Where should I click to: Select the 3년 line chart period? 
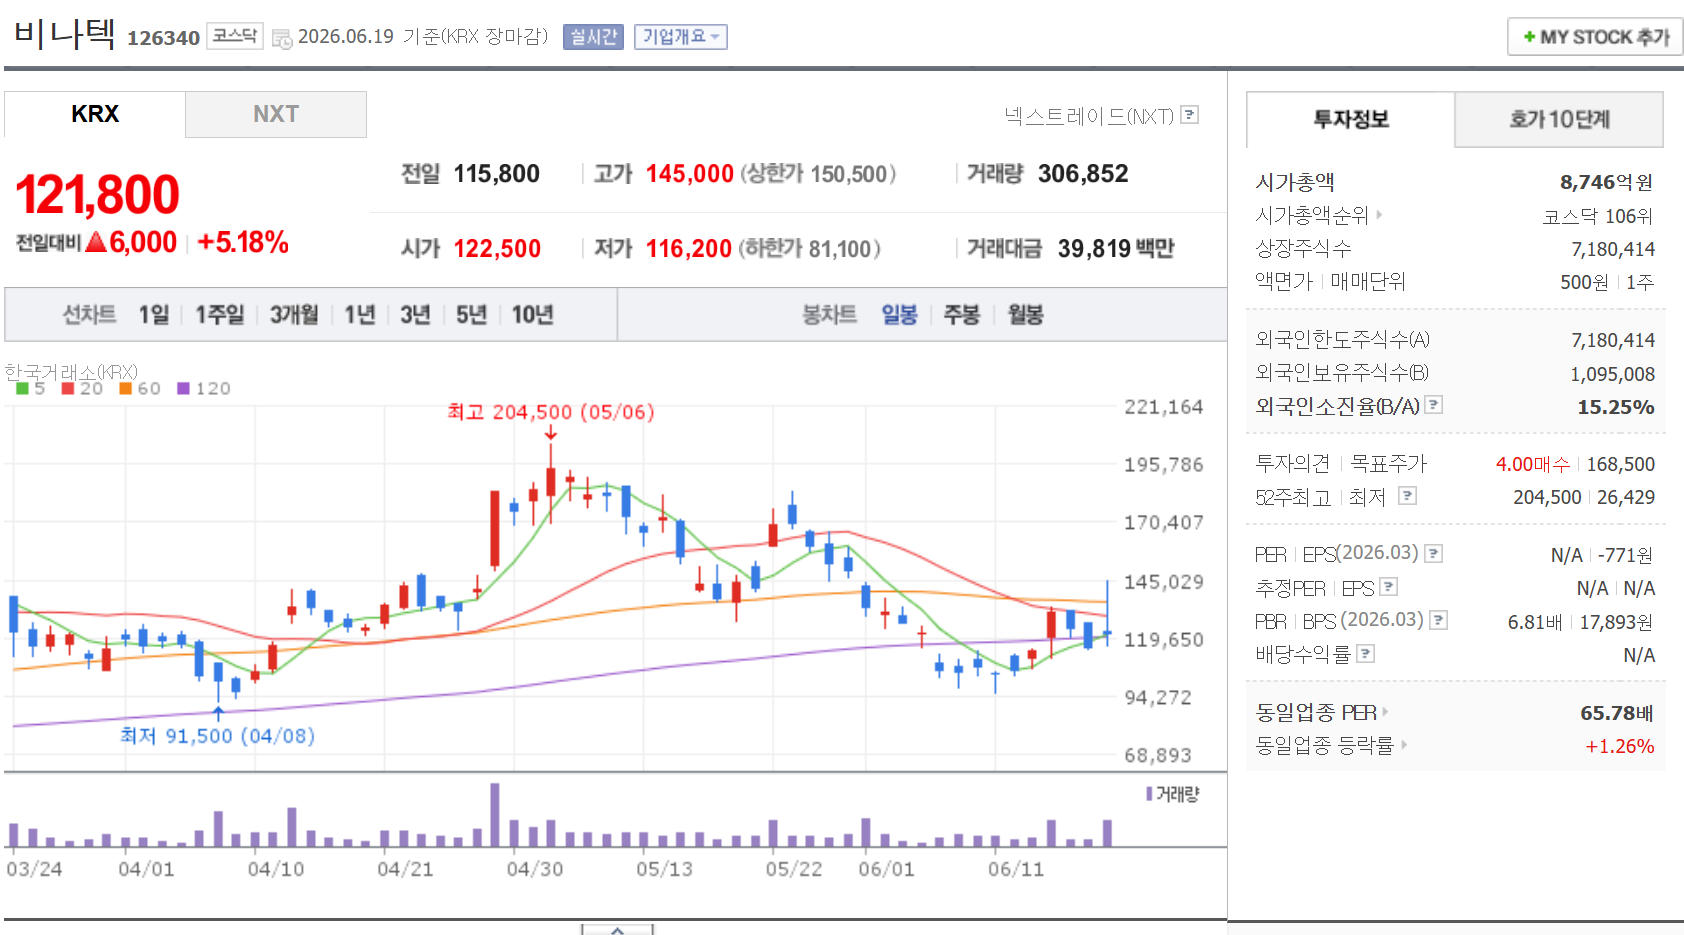click(415, 315)
